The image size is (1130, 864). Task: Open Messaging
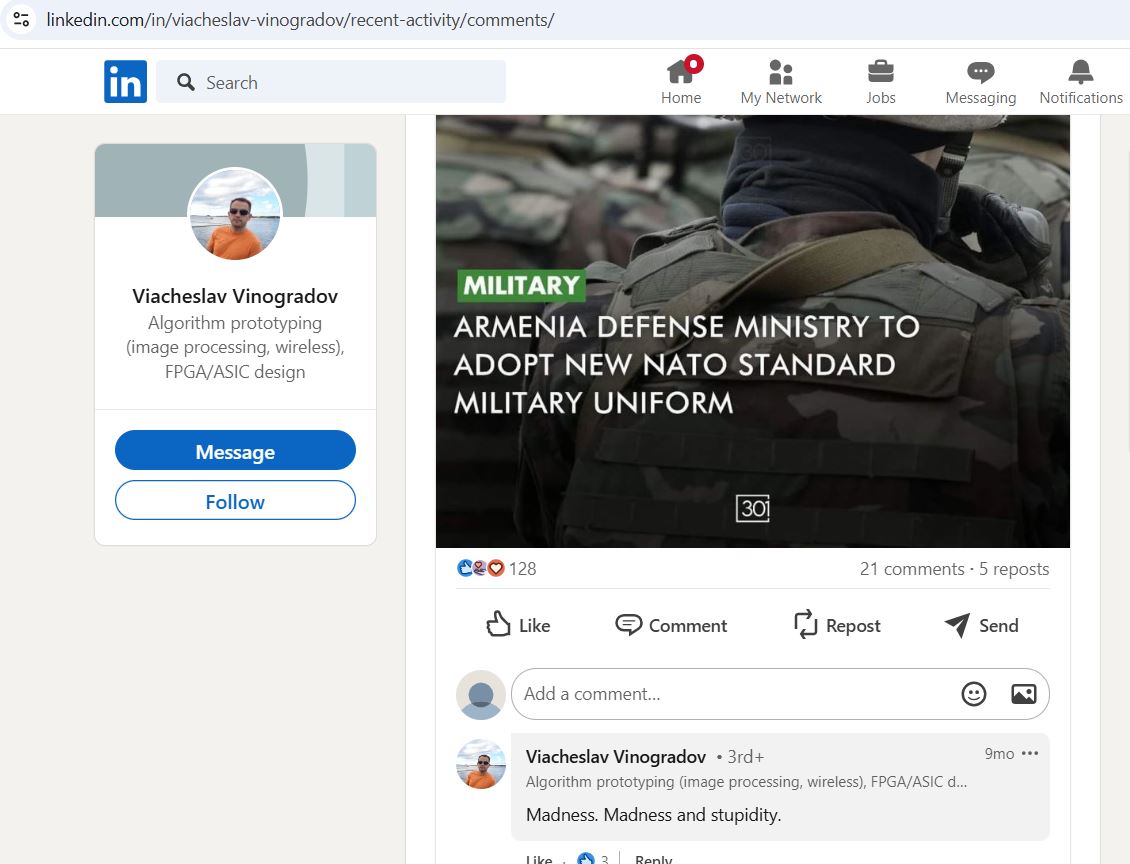(x=980, y=81)
